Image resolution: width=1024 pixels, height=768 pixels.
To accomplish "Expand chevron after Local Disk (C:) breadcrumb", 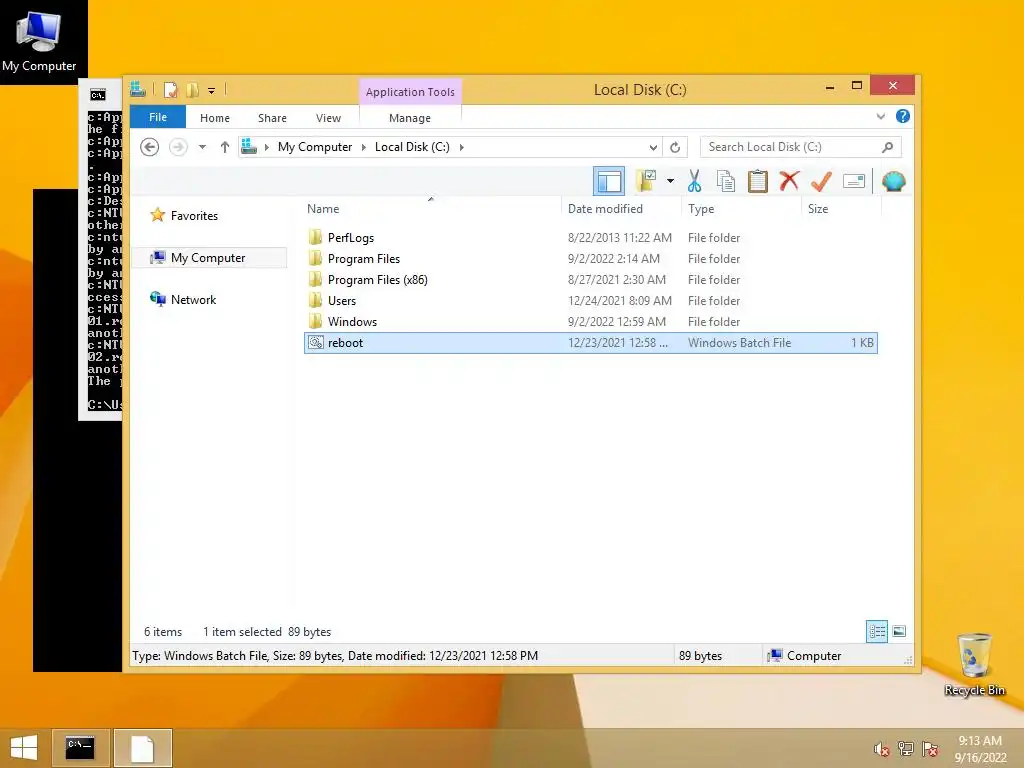I will (462, 147).
